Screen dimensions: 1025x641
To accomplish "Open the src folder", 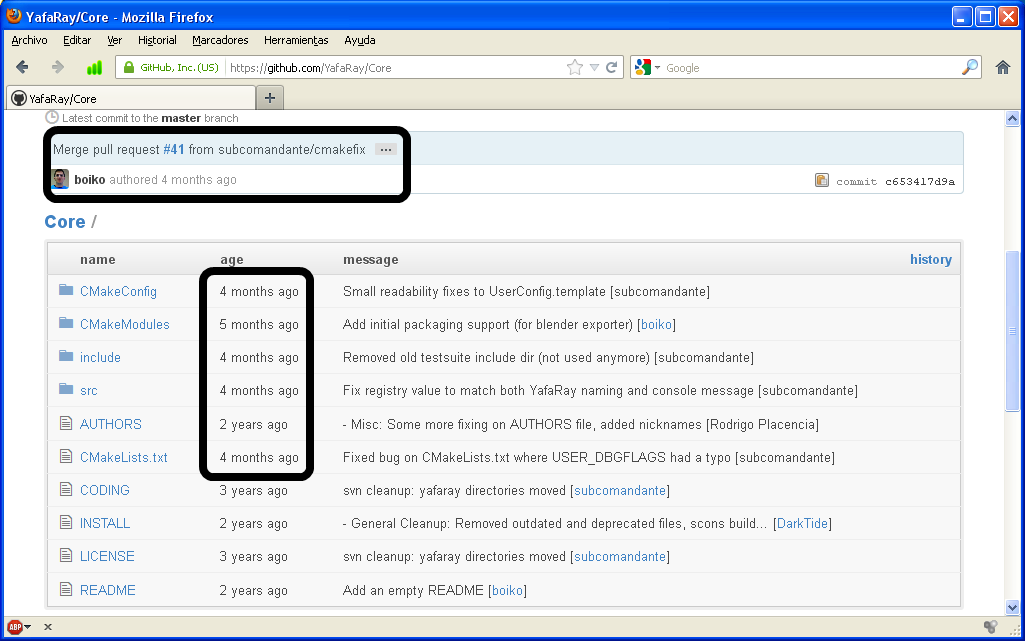I will pyautogui.click(x=89, y=391).
